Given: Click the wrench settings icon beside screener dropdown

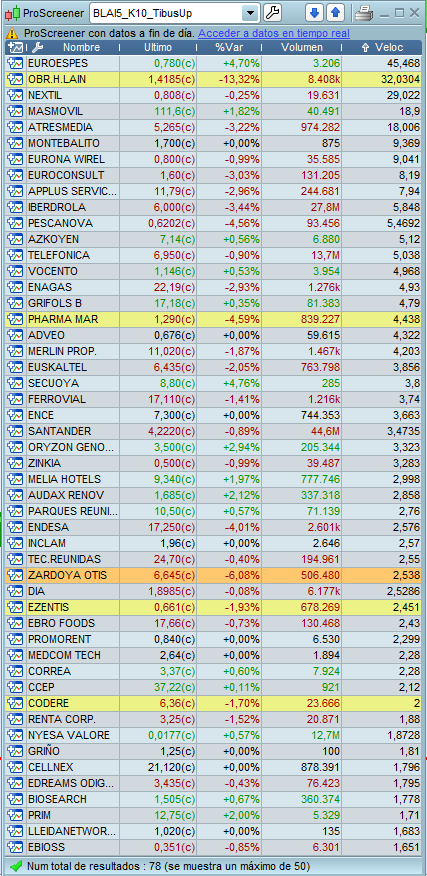Looking at the screenshot, I should (x=272, y=13).
